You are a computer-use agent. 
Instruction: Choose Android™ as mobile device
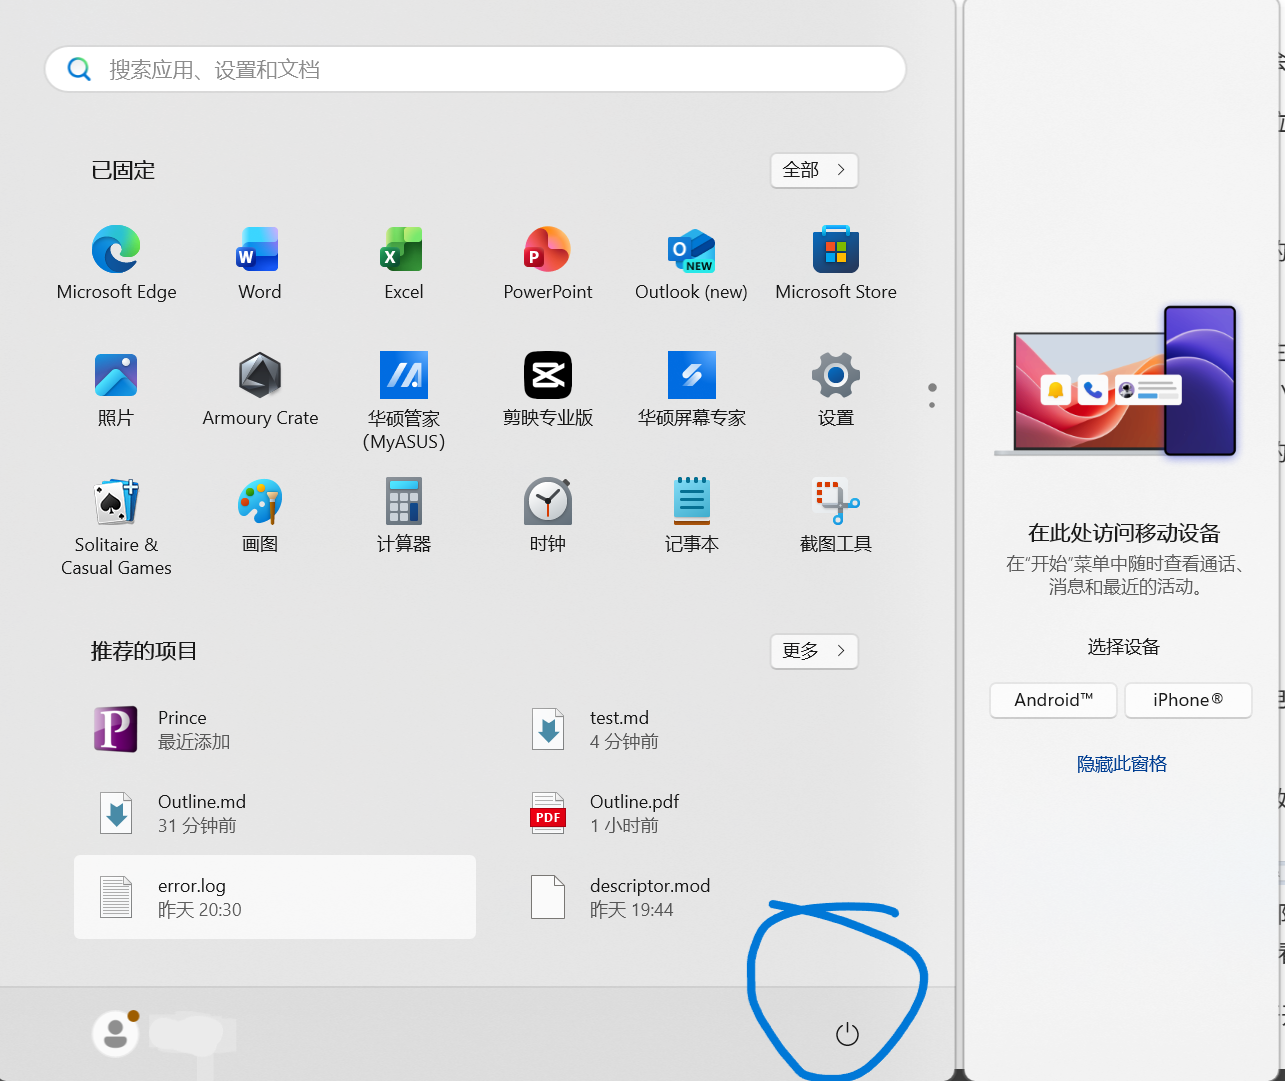pos(1054,700)
